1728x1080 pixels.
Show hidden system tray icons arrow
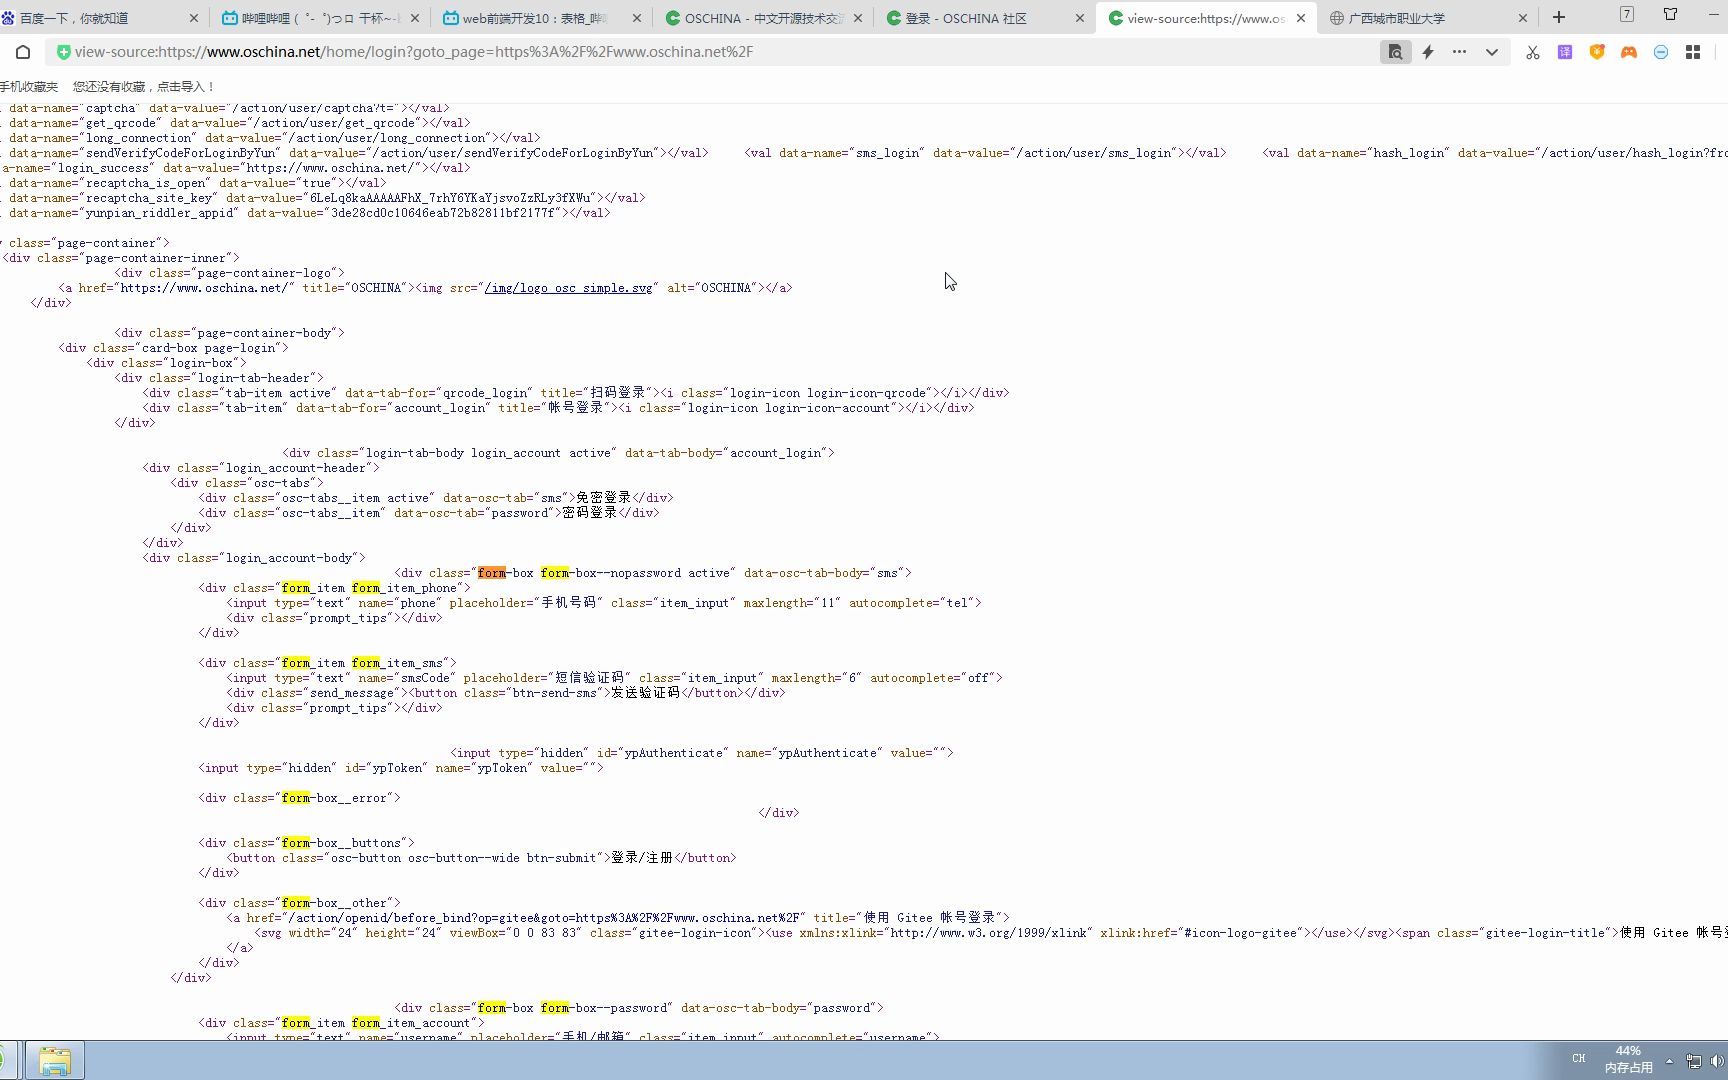click(1668, 1061)
